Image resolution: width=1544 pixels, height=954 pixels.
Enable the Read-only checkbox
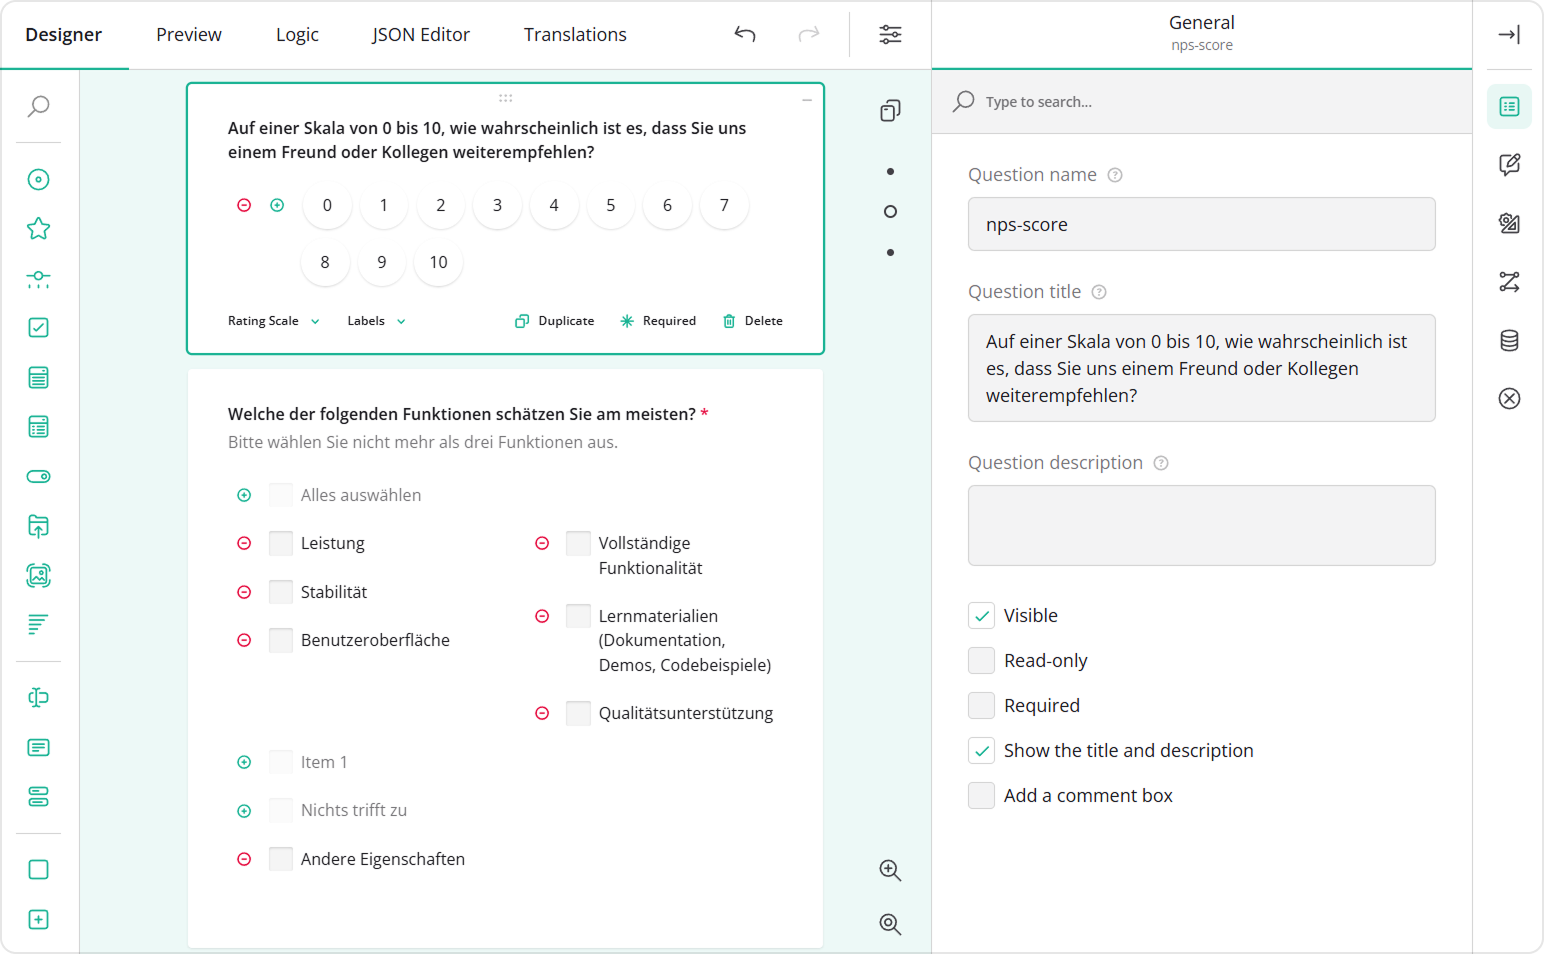(x=981, y=660)
